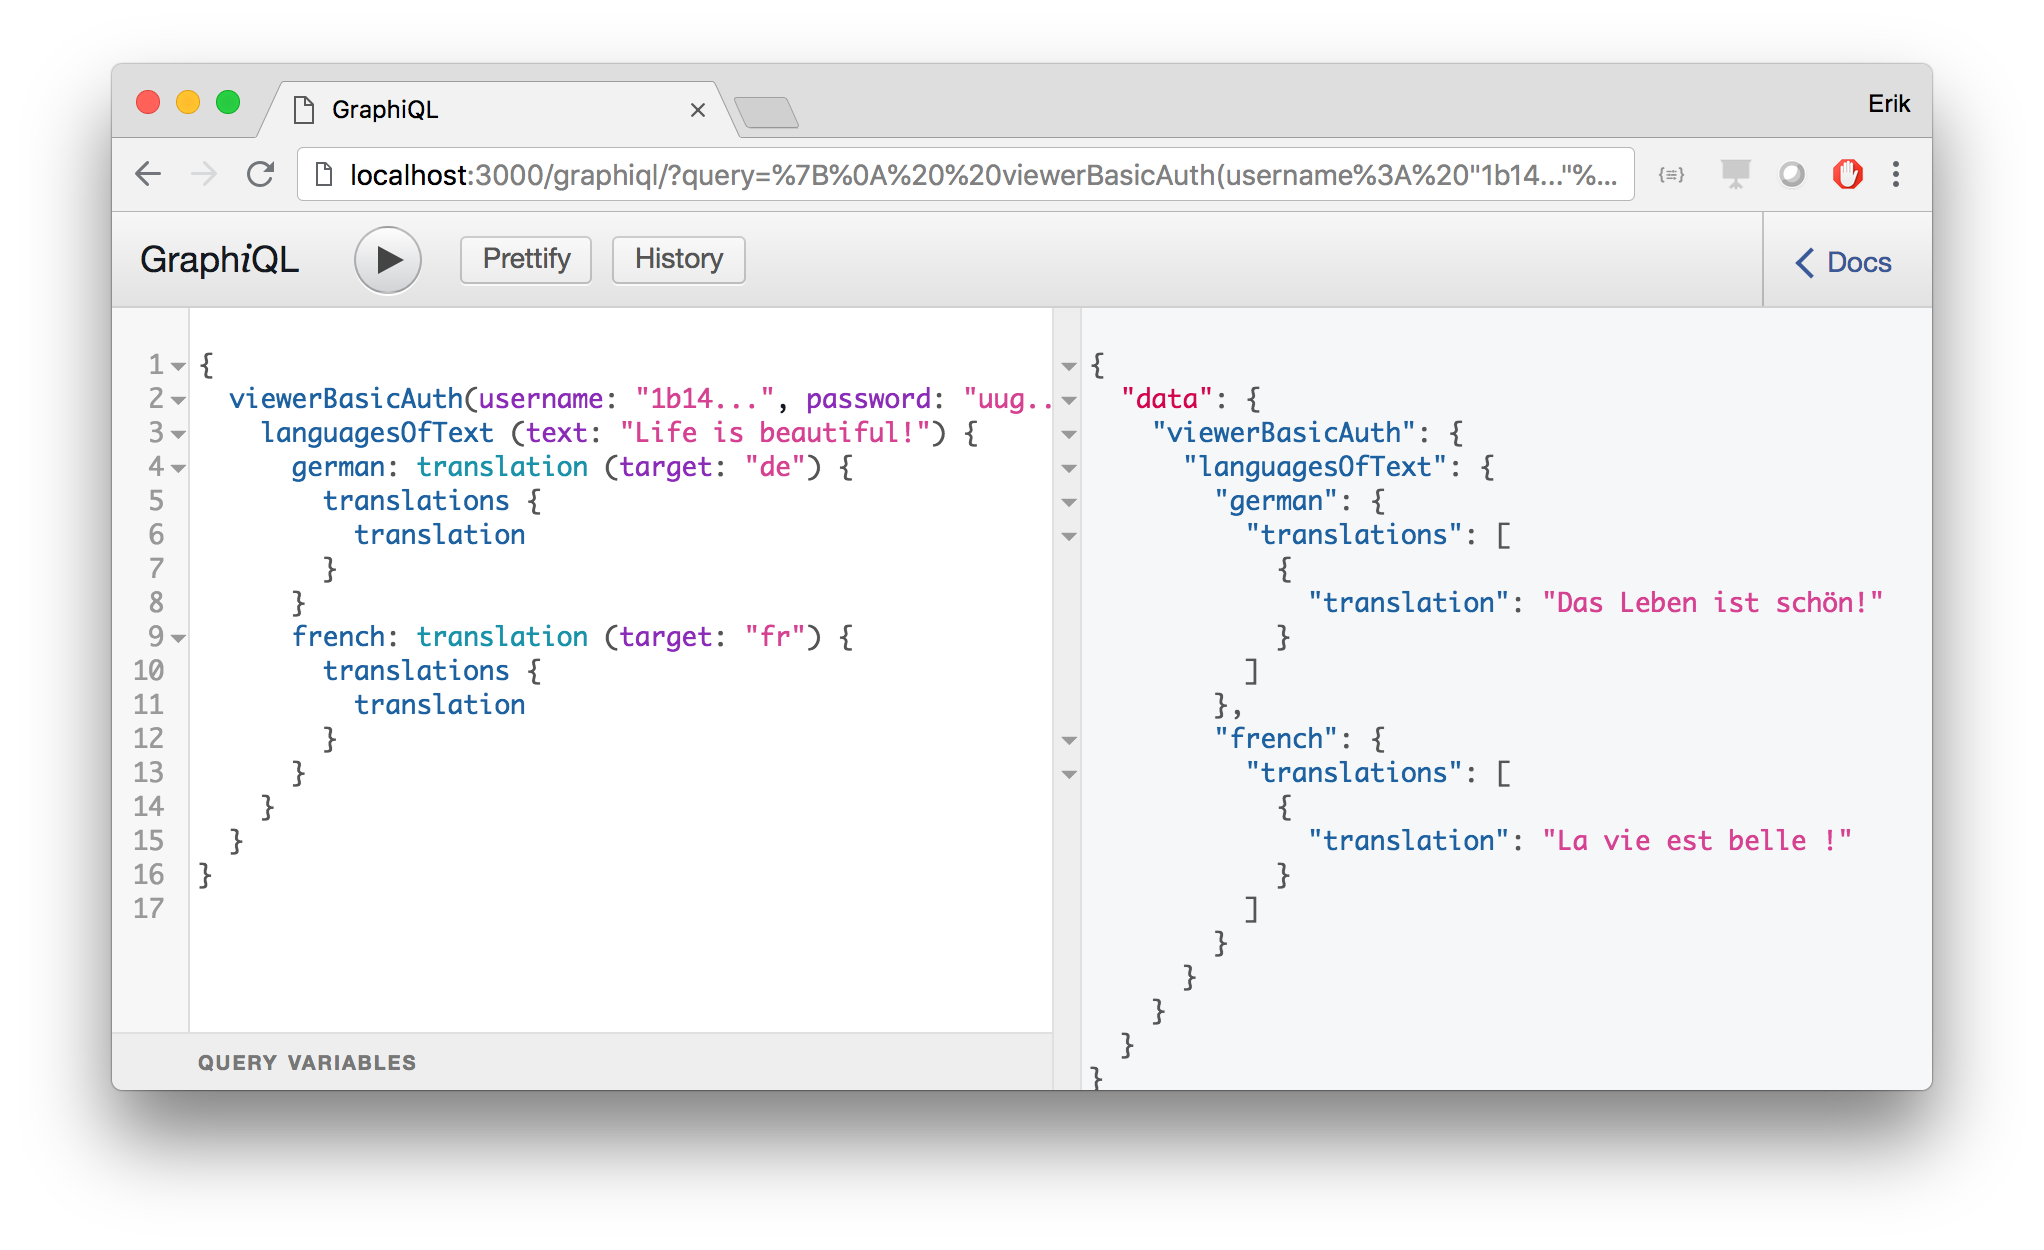Close the GraphiQL browser tab

pyautogui.click(x=698, y=110)
